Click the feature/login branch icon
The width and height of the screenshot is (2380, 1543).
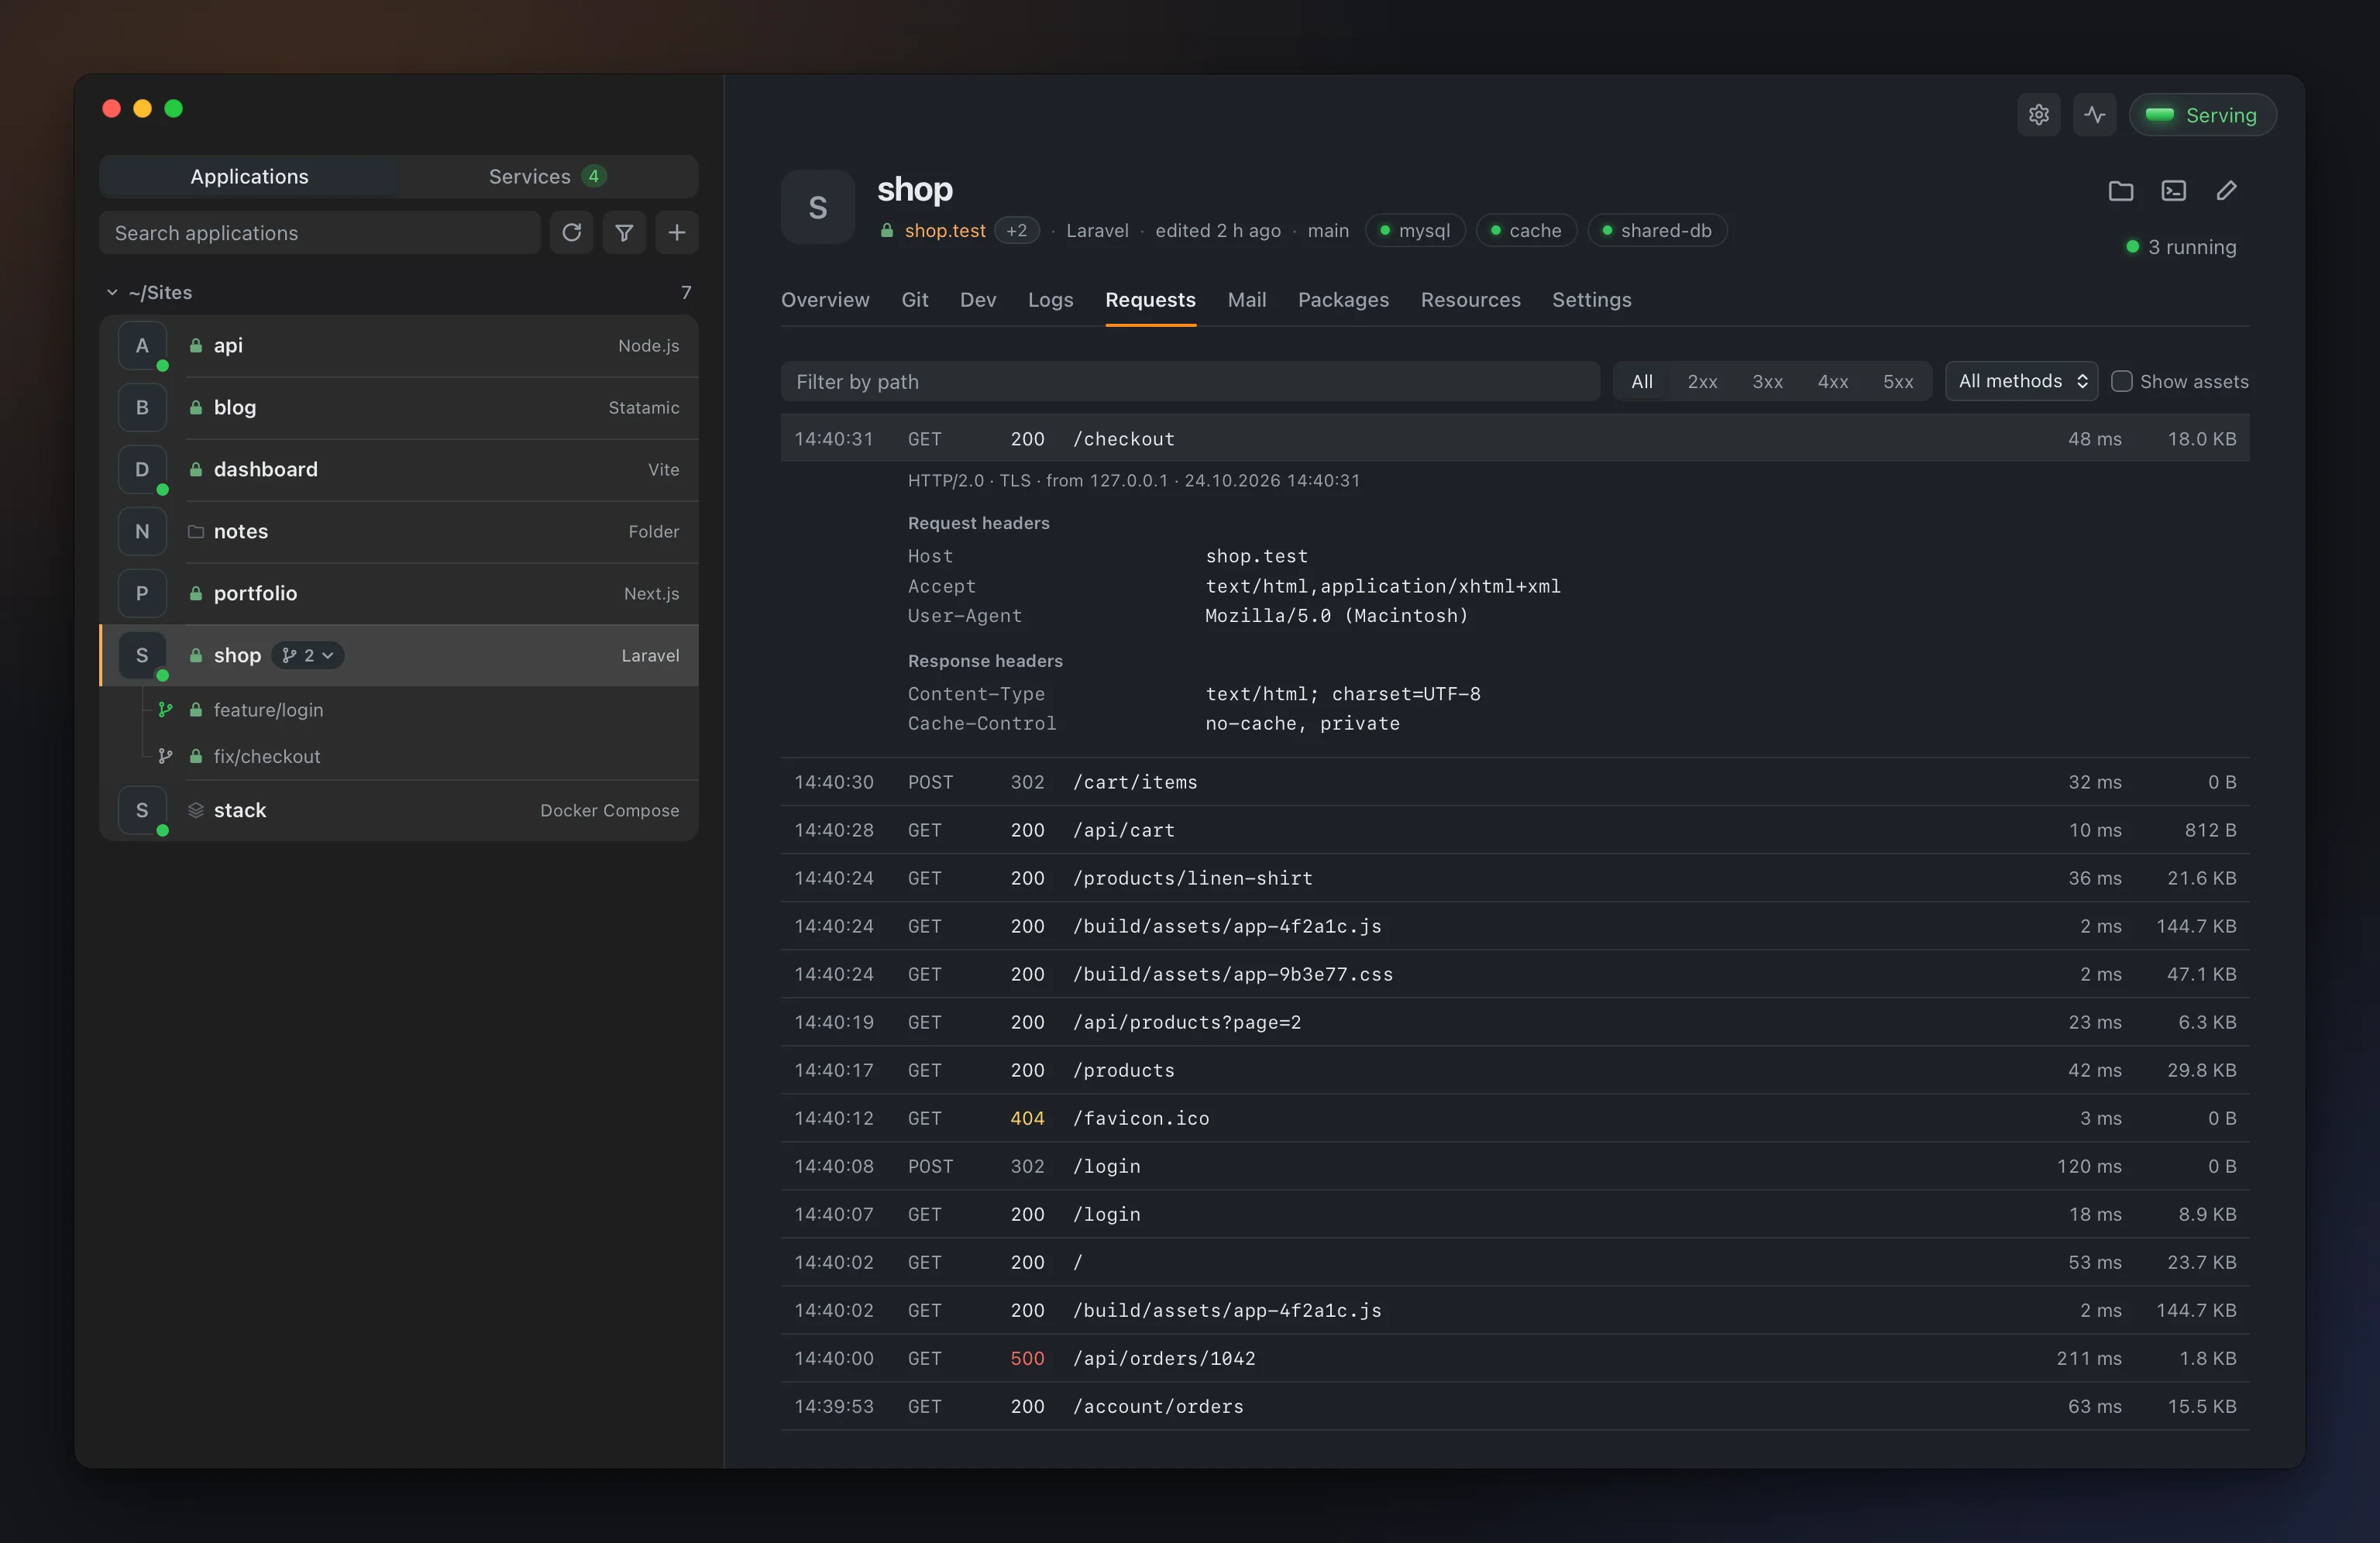point(166,710)
